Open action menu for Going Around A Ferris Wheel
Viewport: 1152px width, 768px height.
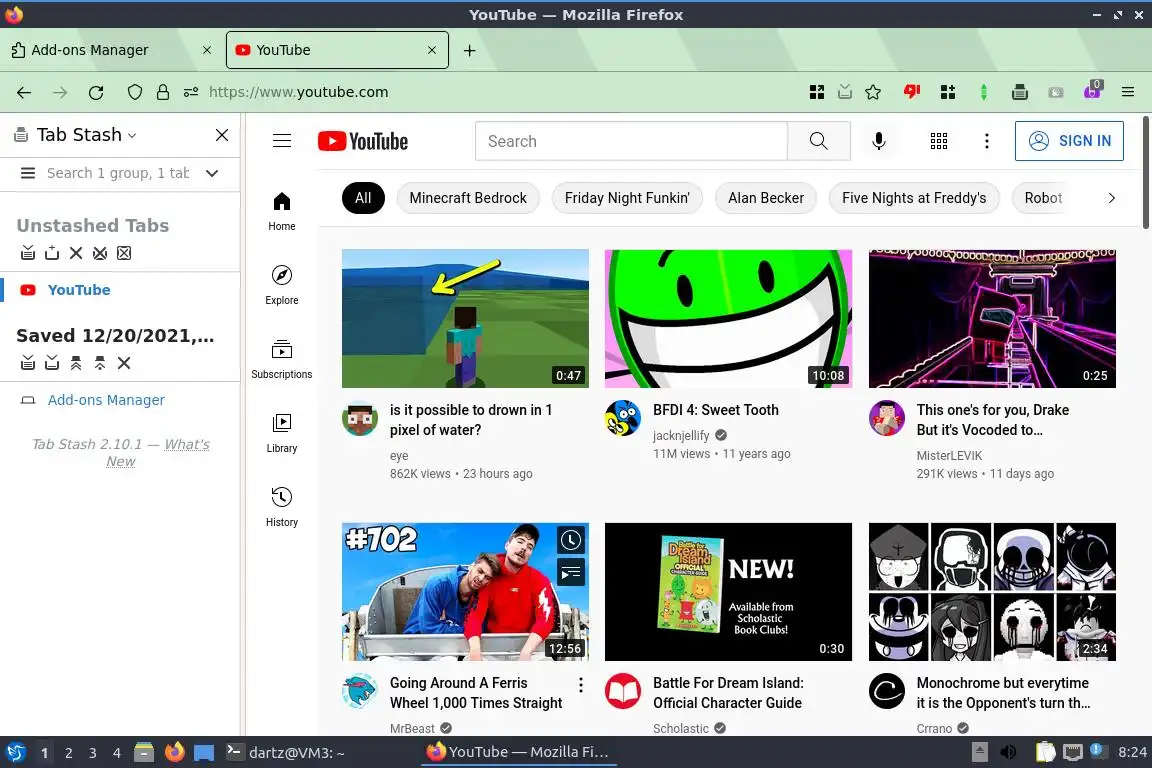580,685
